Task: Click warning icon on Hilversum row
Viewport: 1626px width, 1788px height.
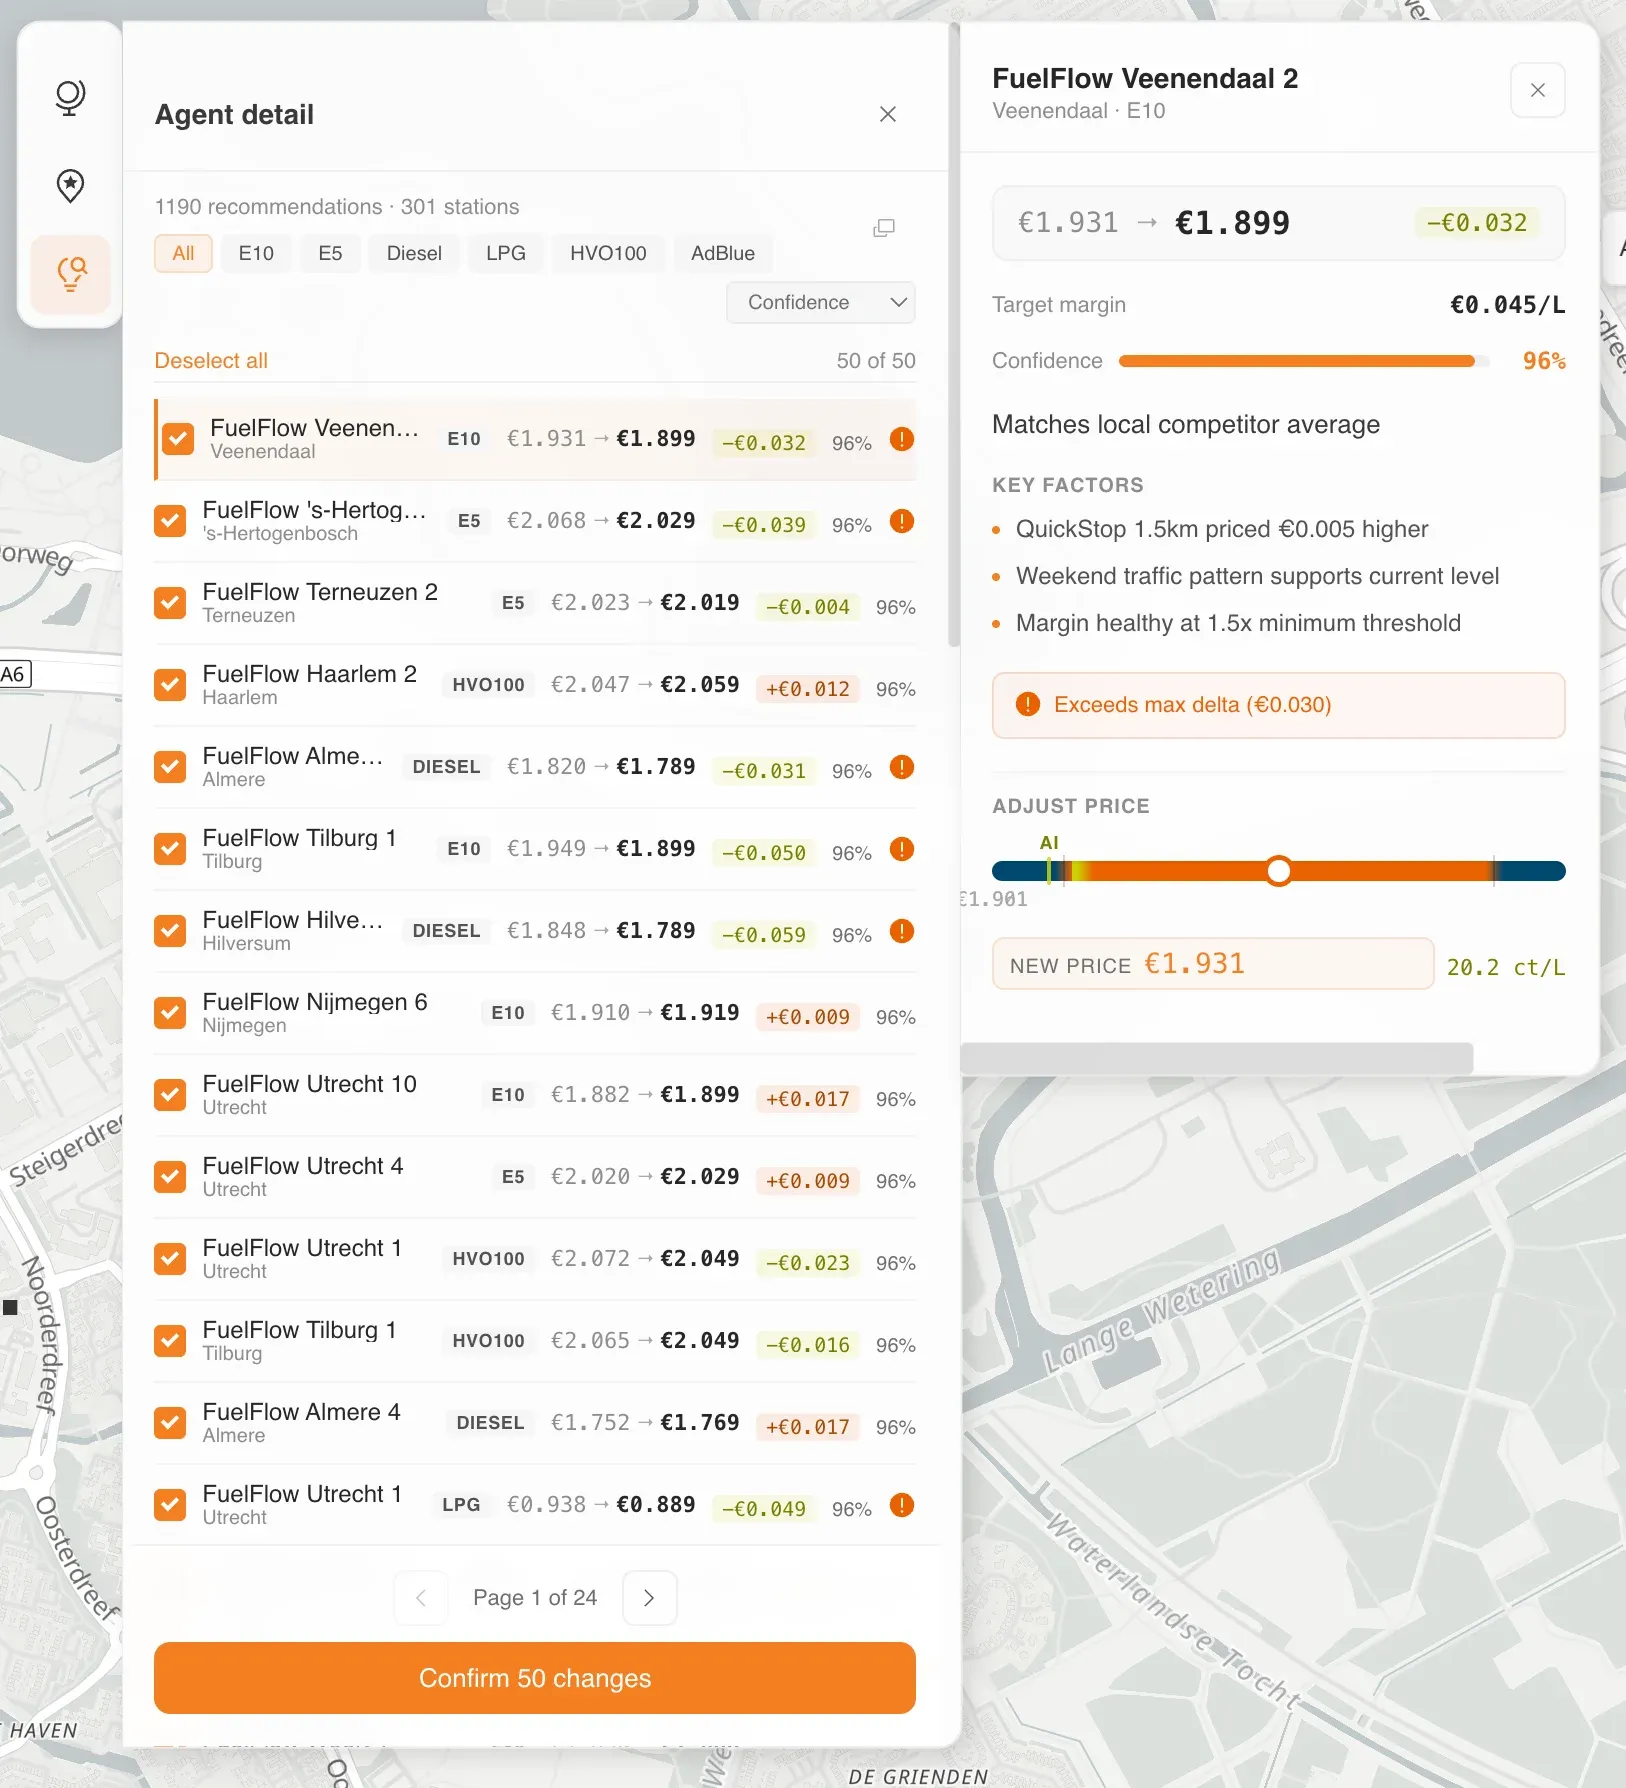Action: pos(902,931)
